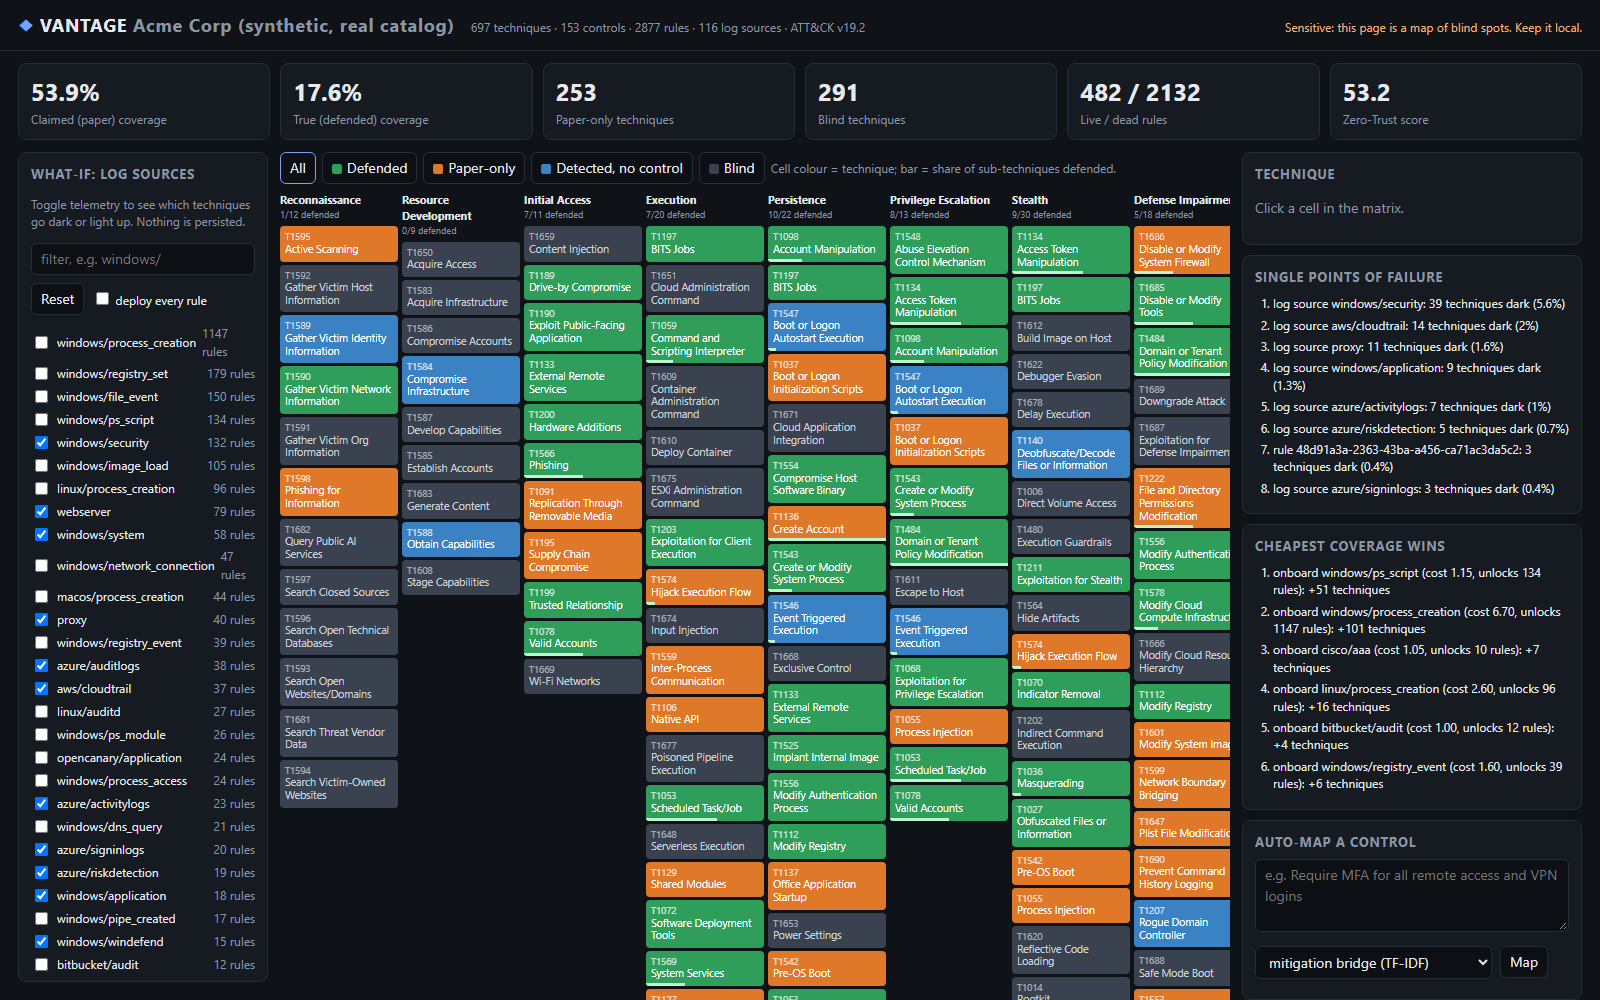Filter the matrix to Blind techniques
This screenshot has width=1600, height=1000.
[731, 168]
